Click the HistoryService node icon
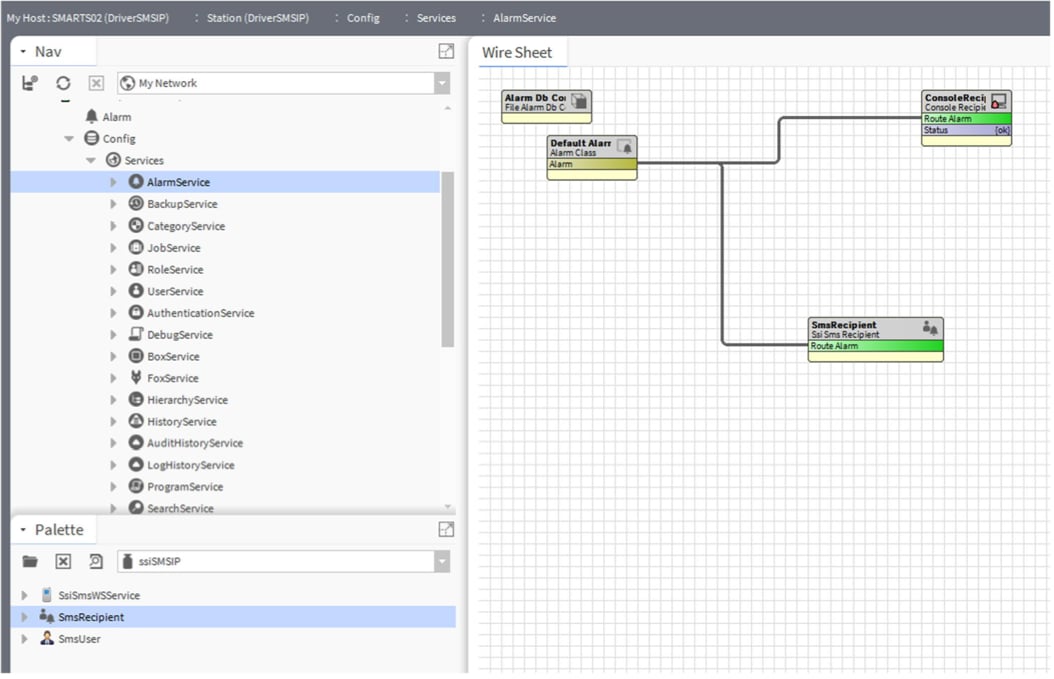 pos(136,421)
